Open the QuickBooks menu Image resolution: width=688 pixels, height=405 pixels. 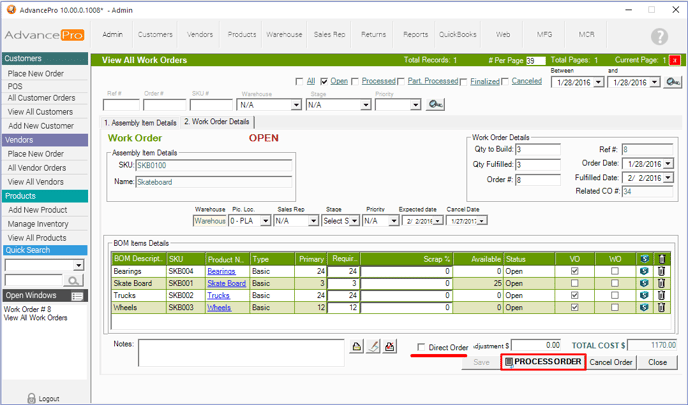[458, 34]
